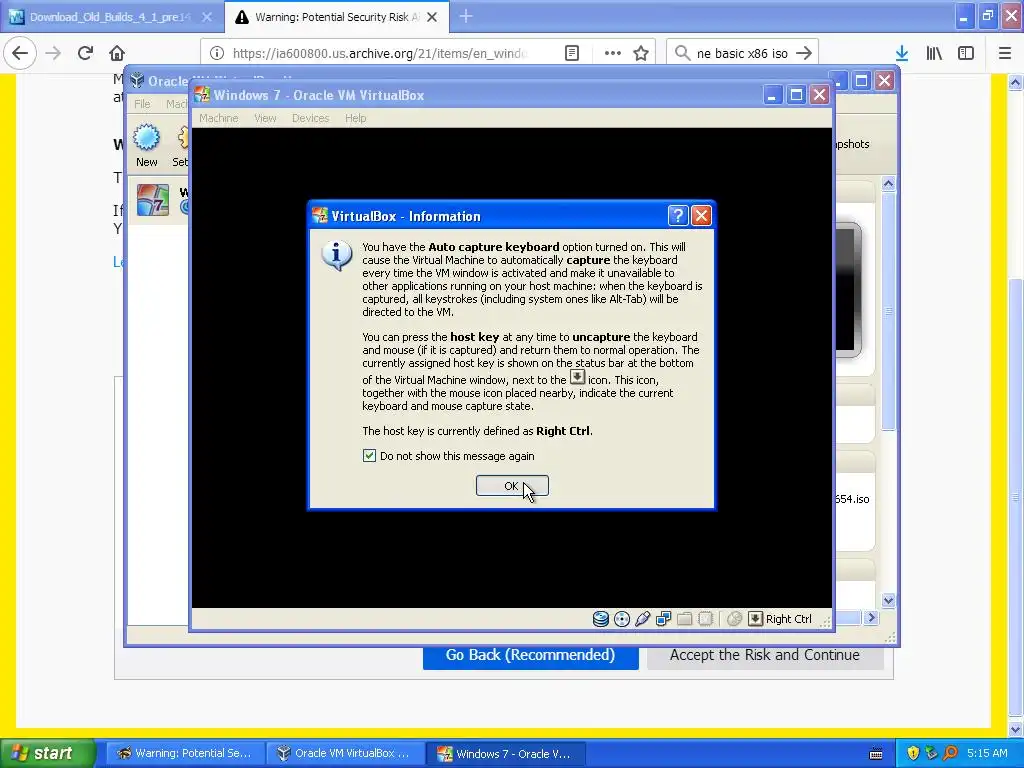Viewport: 1024px width, 768px height.
Task: Switch to Firefox 'Warning: Potential Se...' taskbar item
Action: point(184,753)
